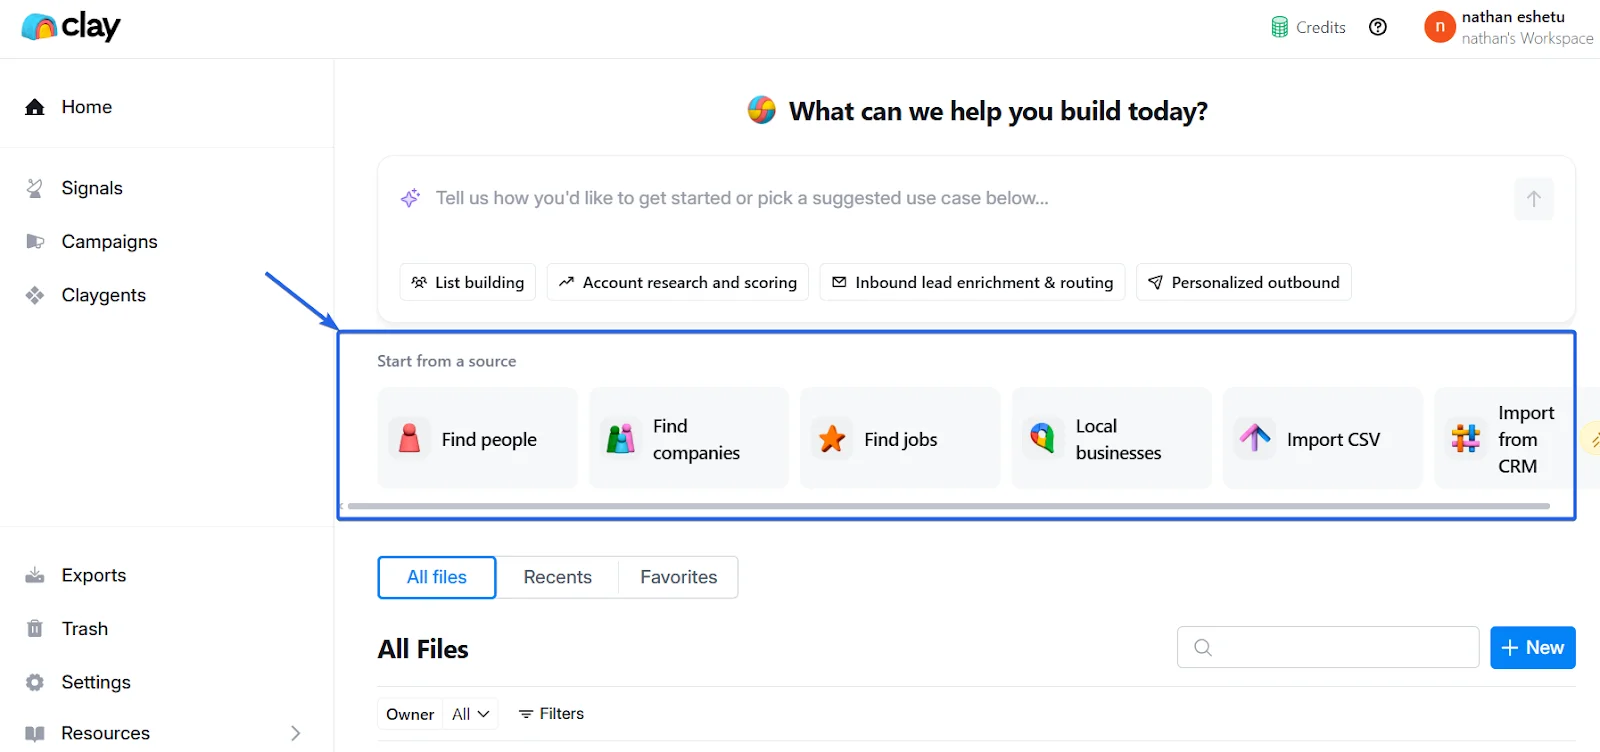Open the Owner All dropdown

click(470, 714)
